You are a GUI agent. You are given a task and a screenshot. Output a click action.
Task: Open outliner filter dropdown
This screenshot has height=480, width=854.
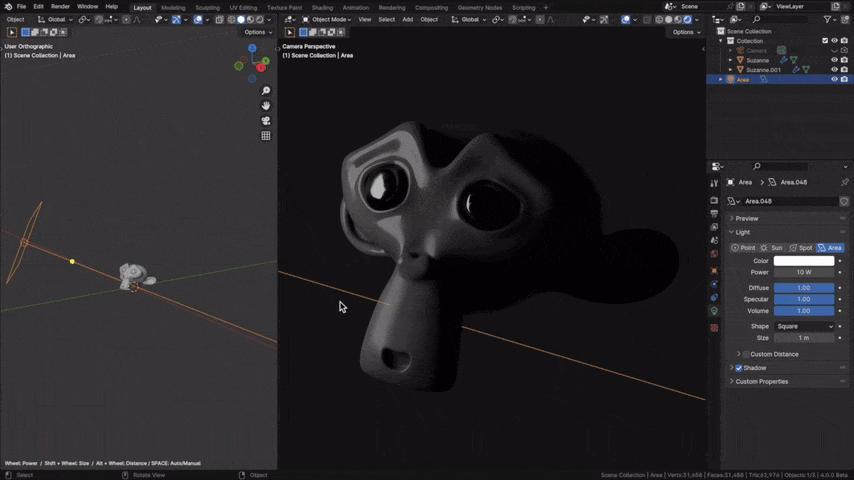[829, 20]
